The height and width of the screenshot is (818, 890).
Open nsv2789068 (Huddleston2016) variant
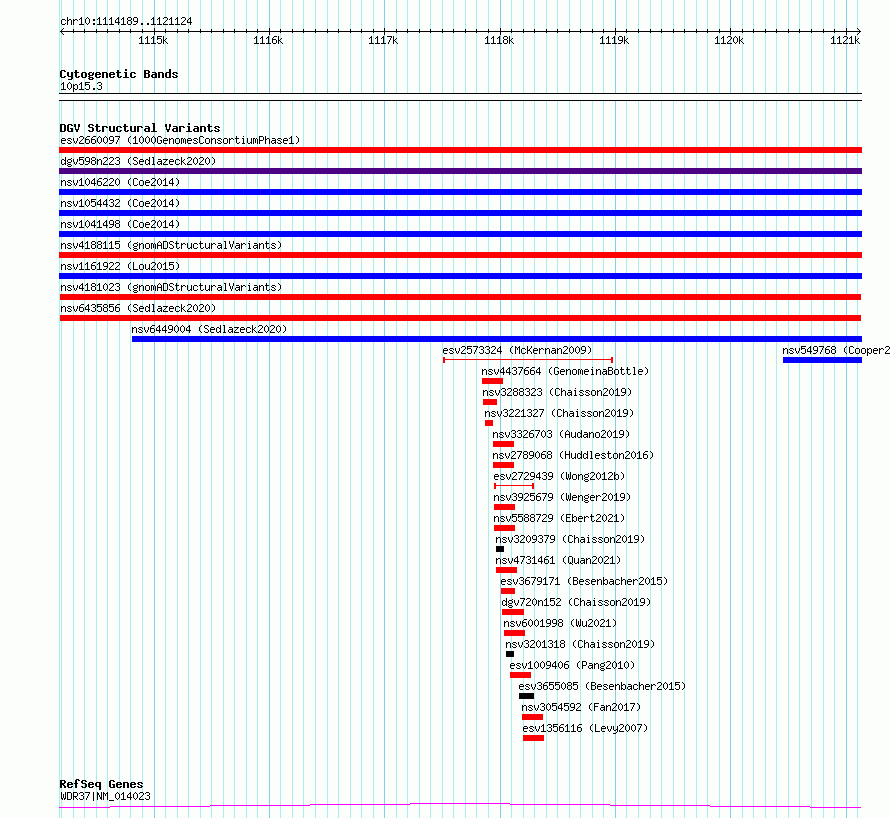573,455
